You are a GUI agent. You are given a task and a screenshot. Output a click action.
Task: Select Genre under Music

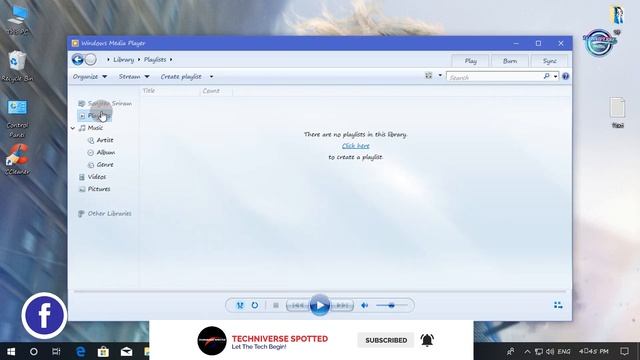pyautogui.click(x=100, y=164)
